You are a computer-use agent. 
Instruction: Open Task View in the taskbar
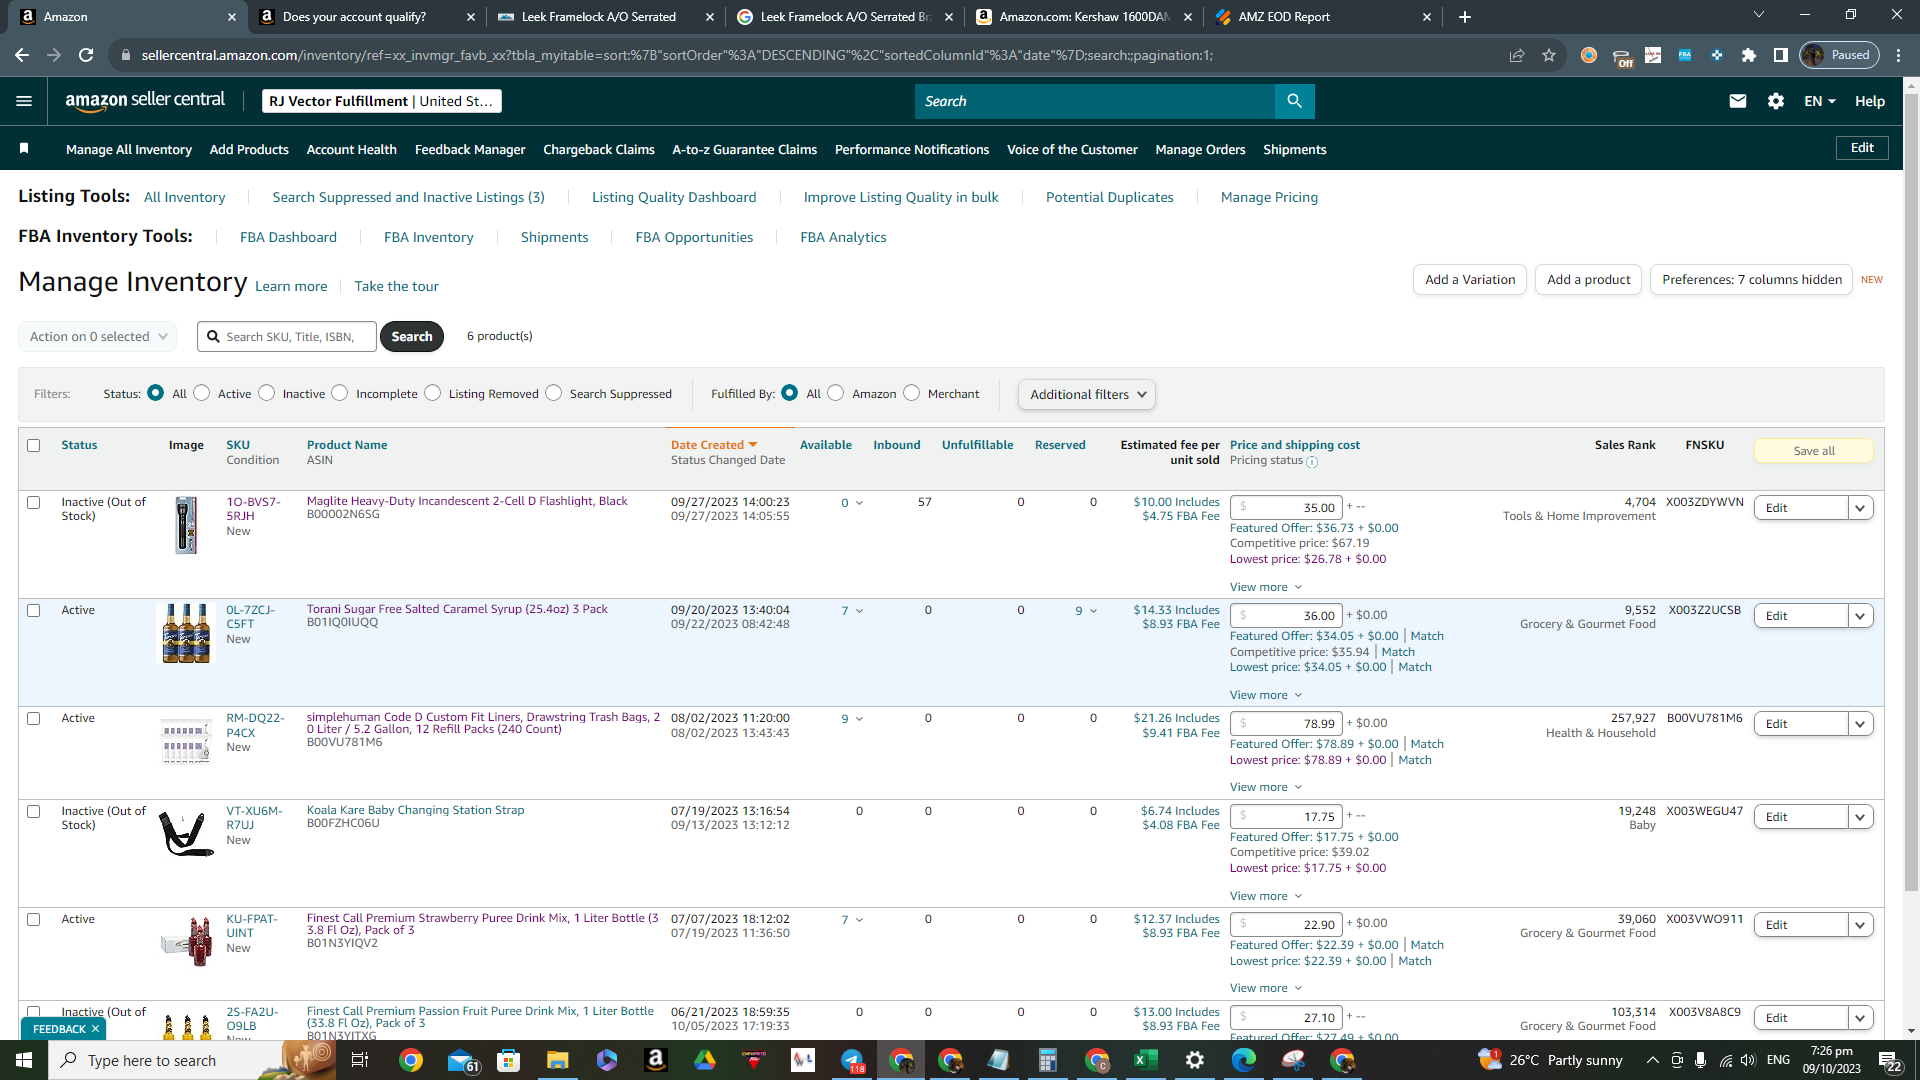pyautogui.click(x=360, y=1060)
